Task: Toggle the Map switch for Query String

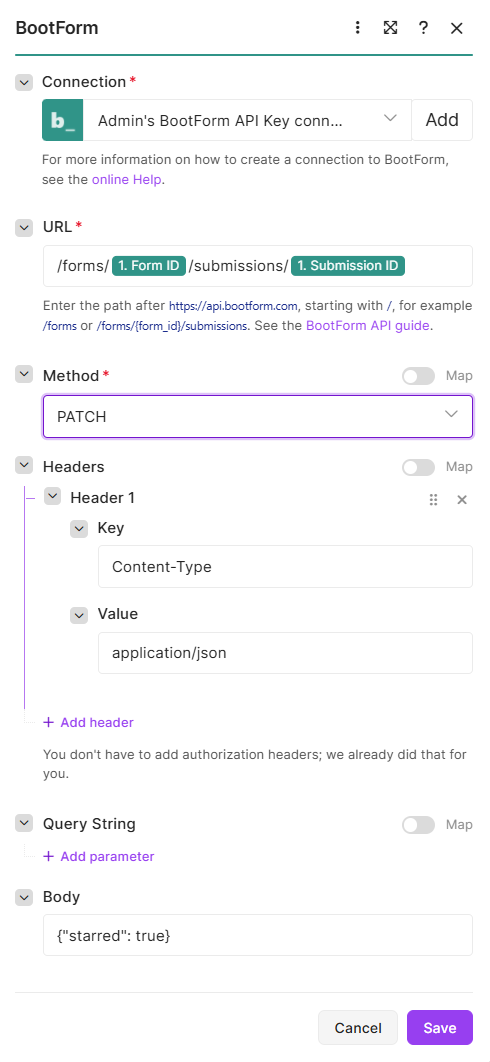Action: (418, 825)
